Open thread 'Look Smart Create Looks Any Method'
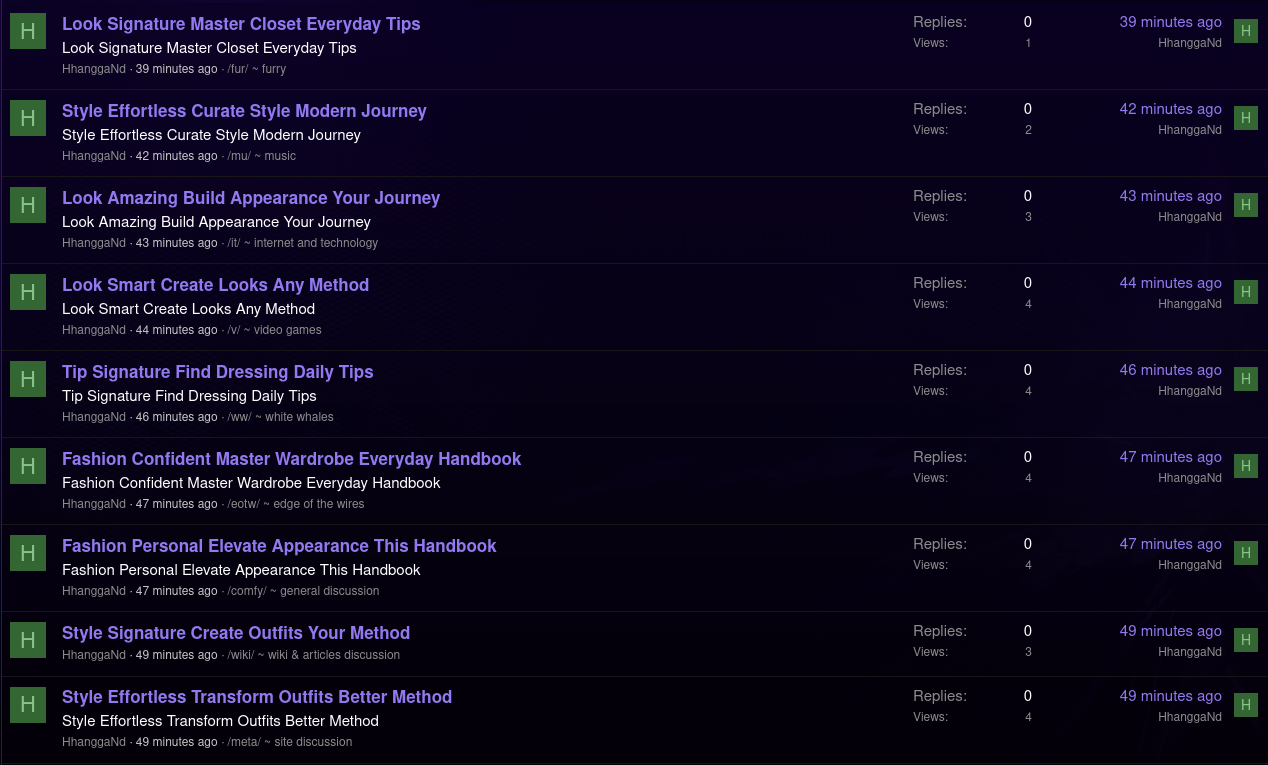Image resolution: width=1268 pixels, height=765 pixels. pos(215,285)
